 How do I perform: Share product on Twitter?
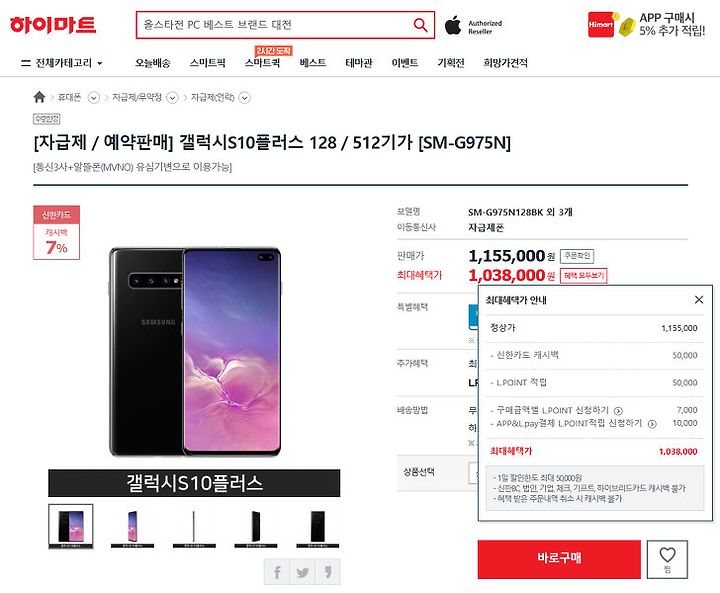[302, 572]
